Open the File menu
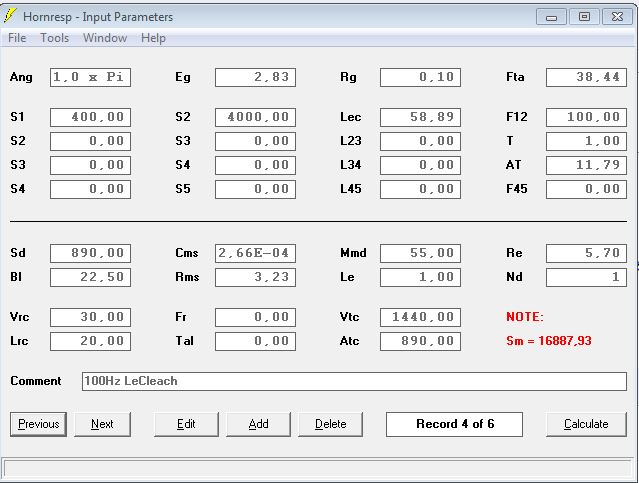 [17, 38]
